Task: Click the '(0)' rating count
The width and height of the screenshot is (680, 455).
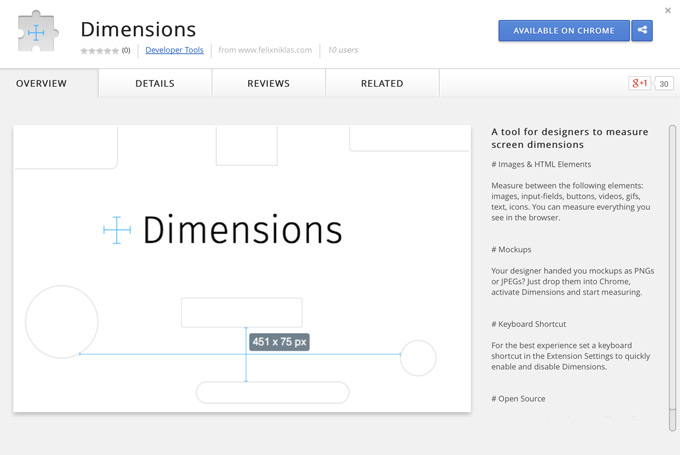Action: pyautogui.click(x=126, y=50)
